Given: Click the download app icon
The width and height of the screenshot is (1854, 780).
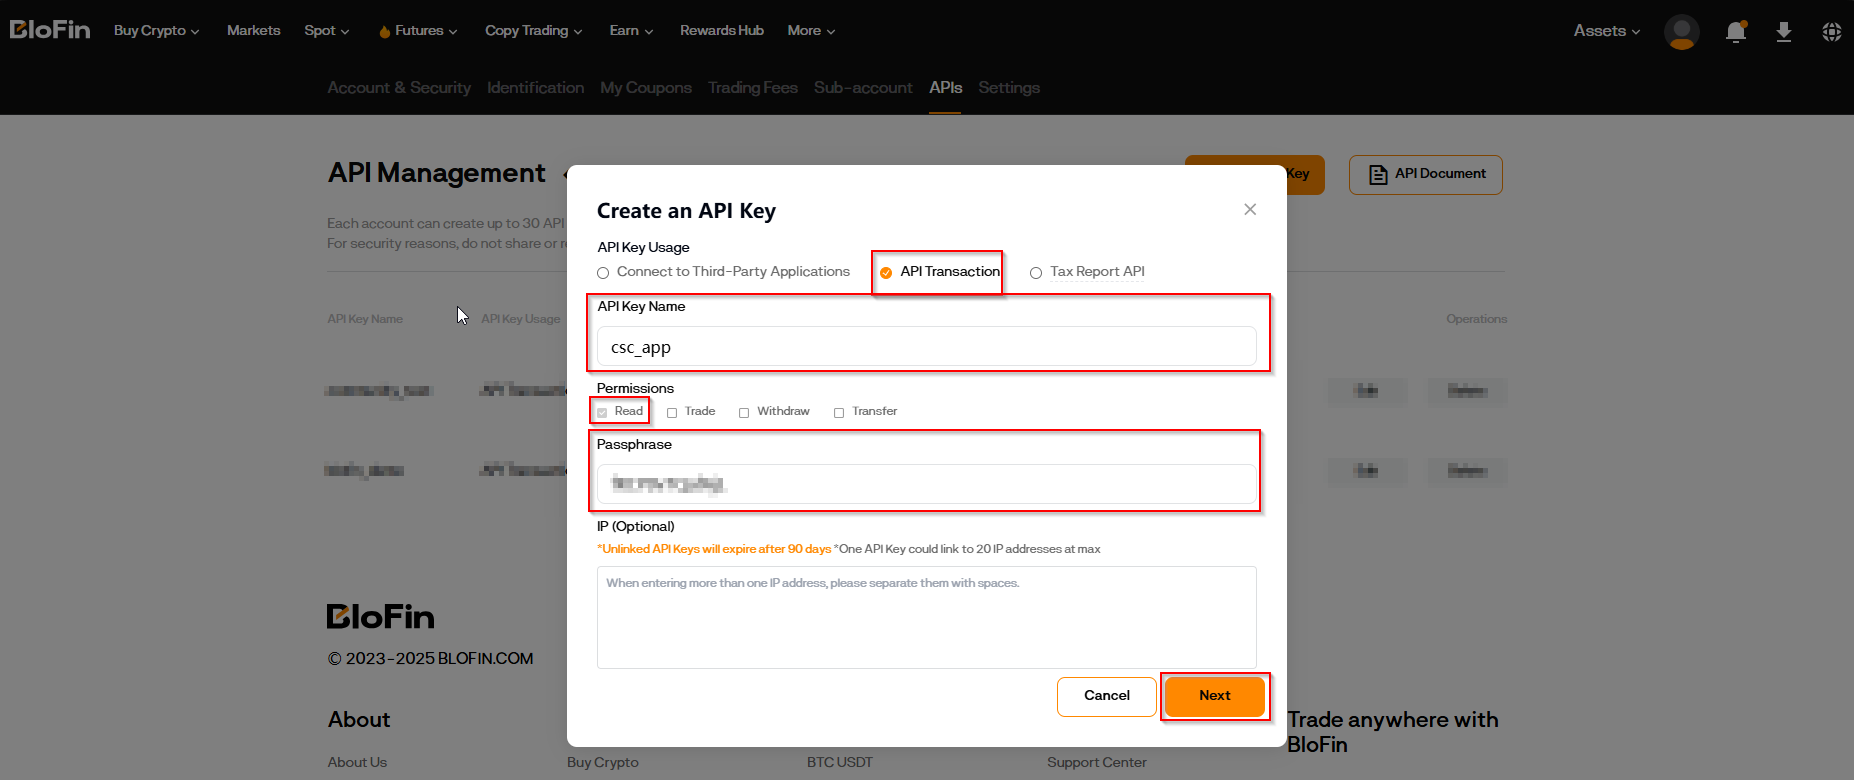Looking at the screenshot, I should [1783, 32].
